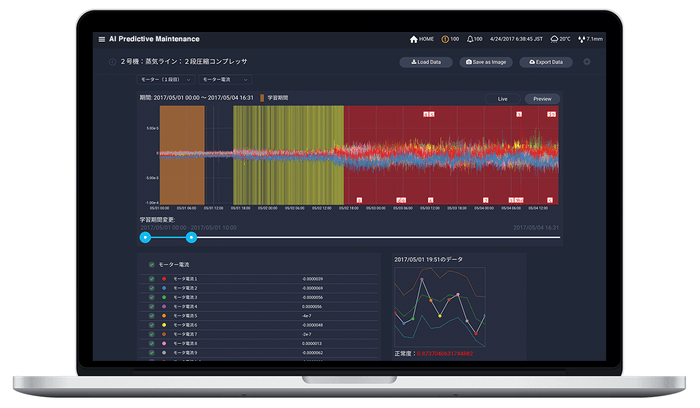Toggle checkbox for モータ電流1 row

click(152, 279)
